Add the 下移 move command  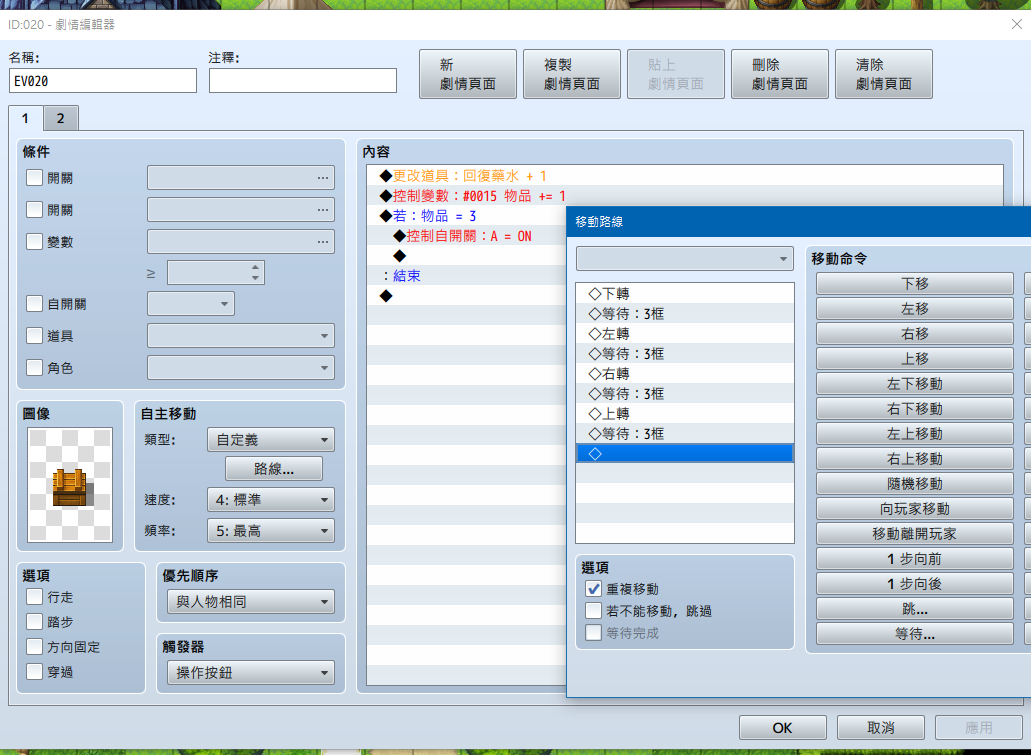pos(915,283)
